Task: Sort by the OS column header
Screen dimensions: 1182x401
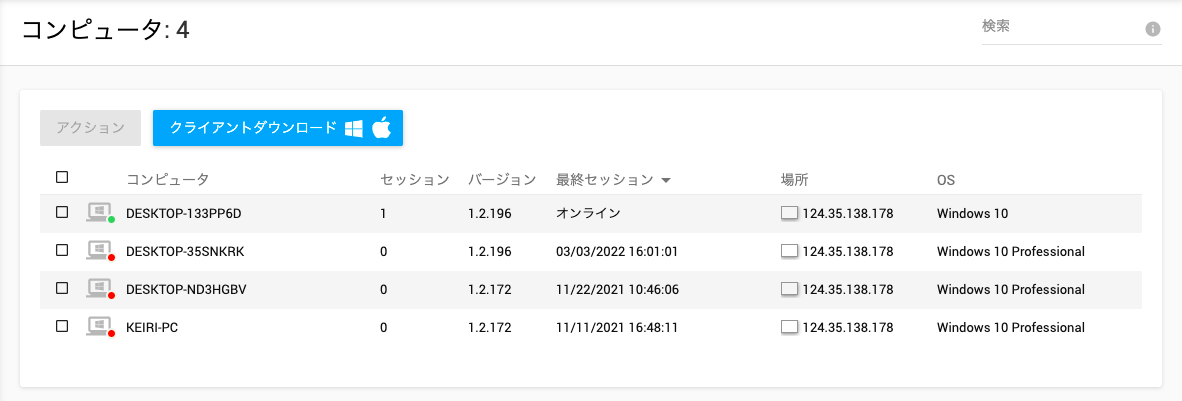Action: click(945, 180)
